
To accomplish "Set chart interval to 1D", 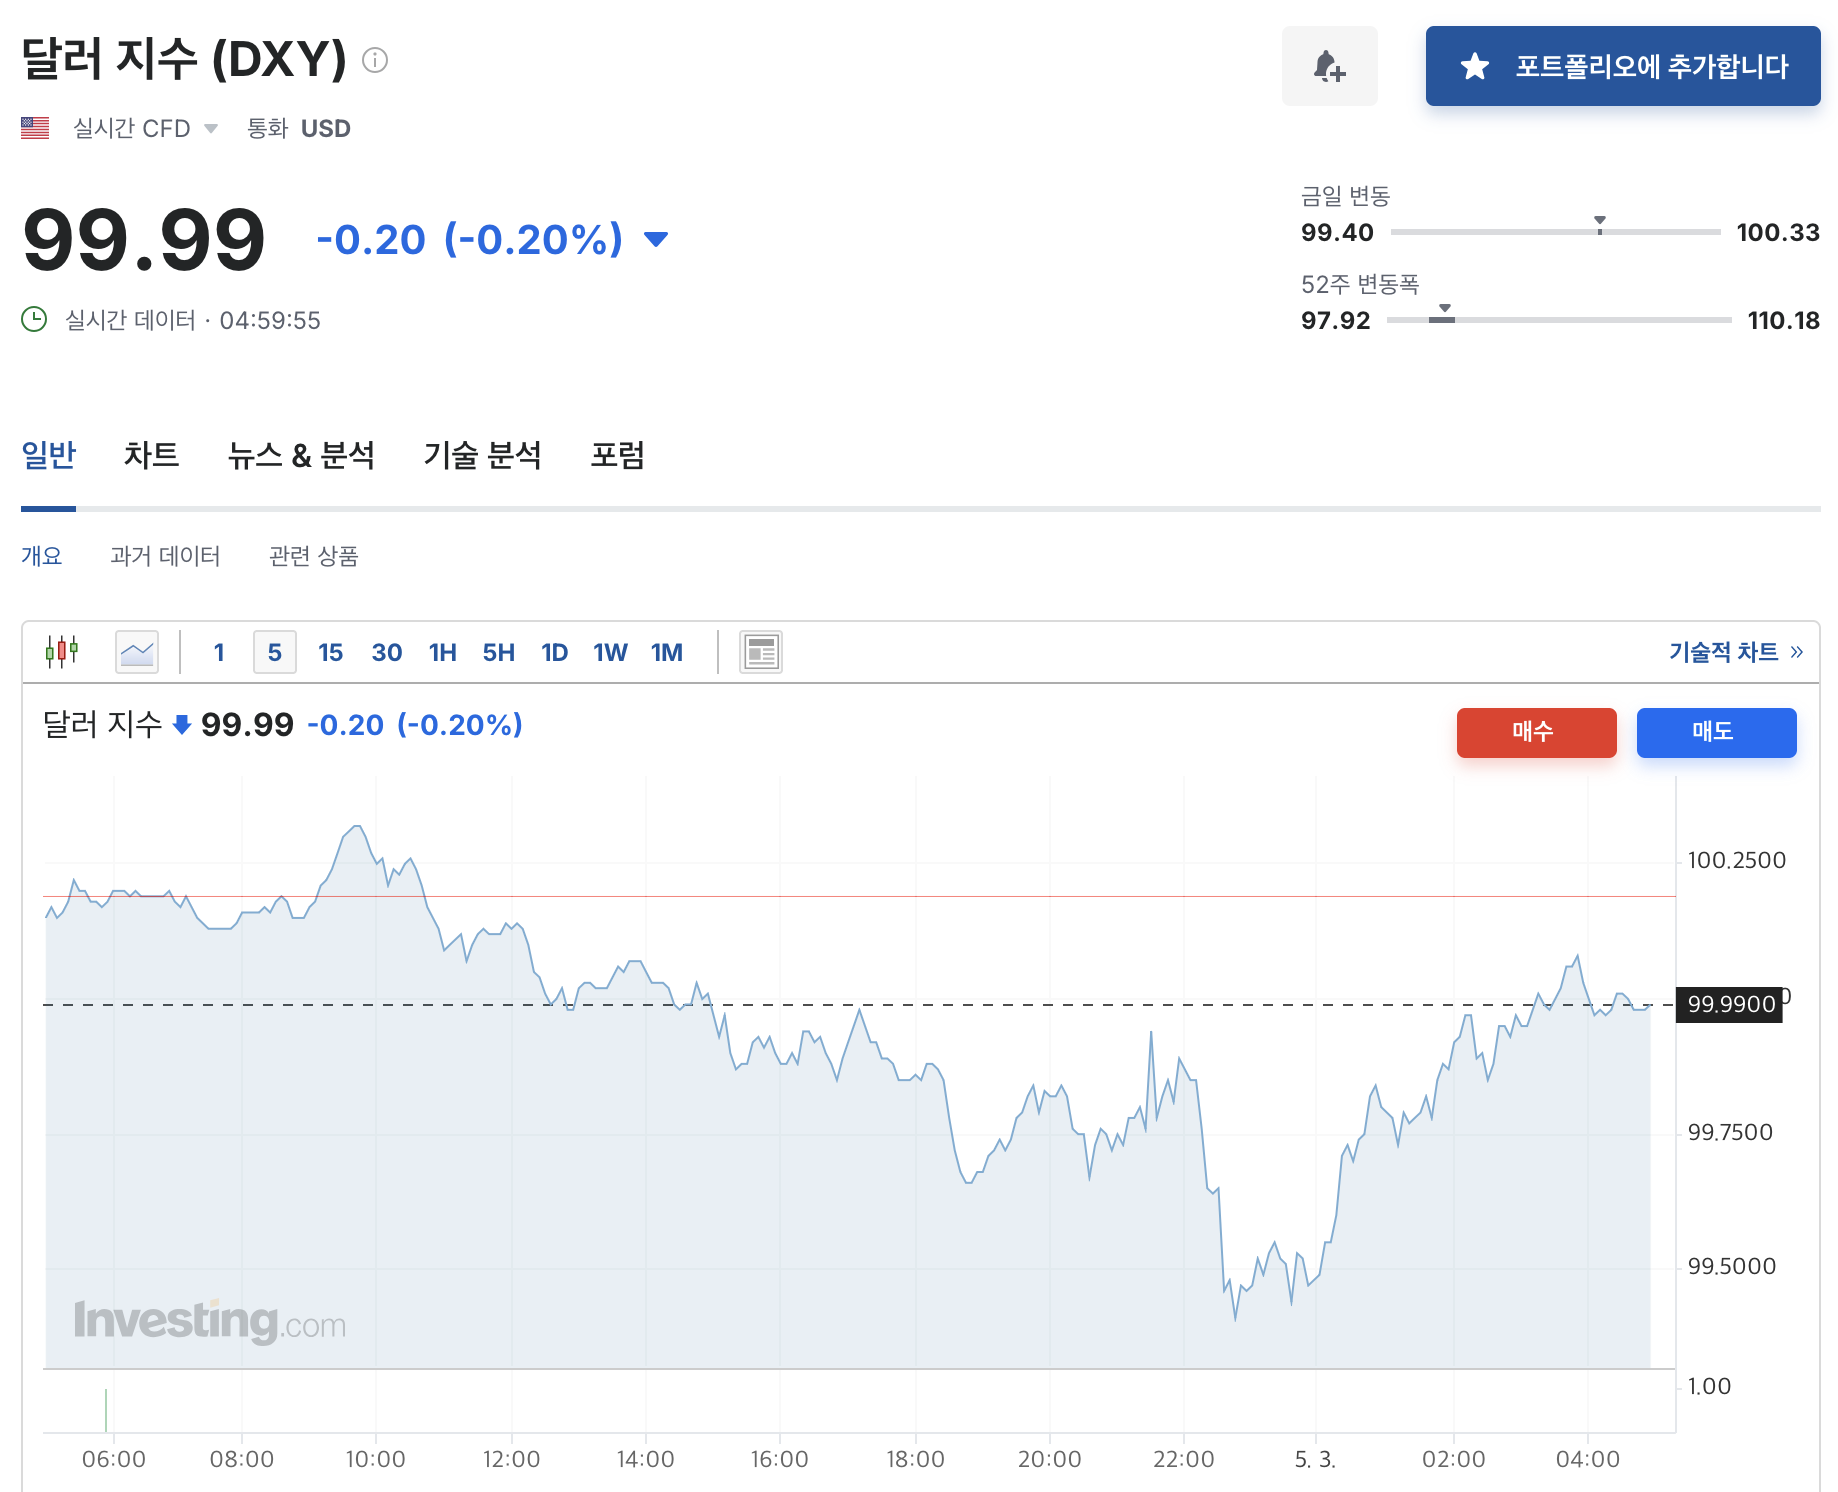I will [554, 652].
